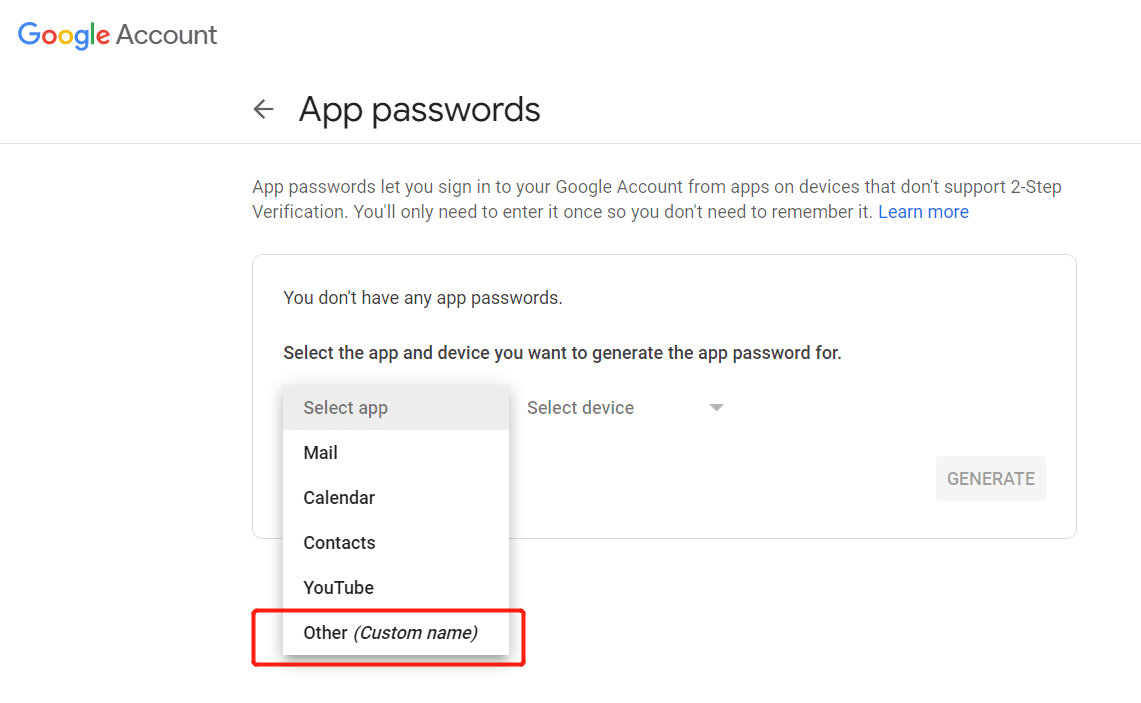
Task: Click the Select app dropdown header
Action: coord(396,408)
